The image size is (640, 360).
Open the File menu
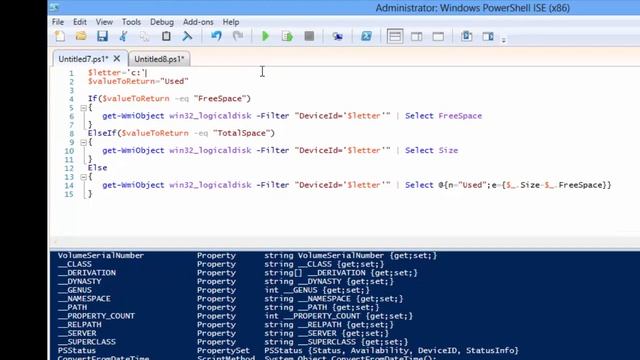(x=58, y=22)
